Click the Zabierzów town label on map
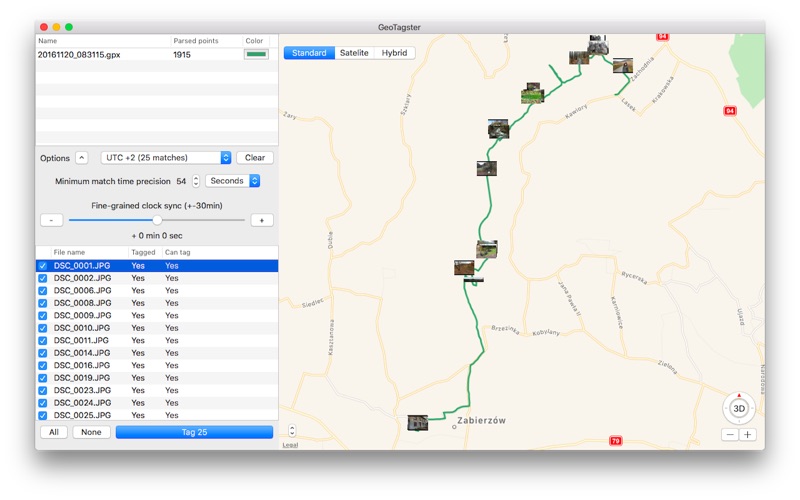800x500 pixels. 481,420
